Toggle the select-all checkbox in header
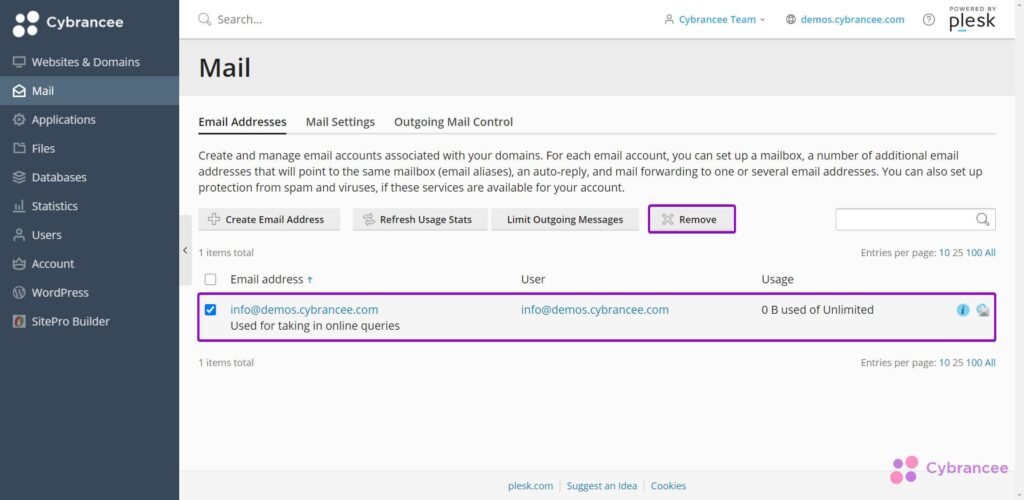 click(210, 279)
